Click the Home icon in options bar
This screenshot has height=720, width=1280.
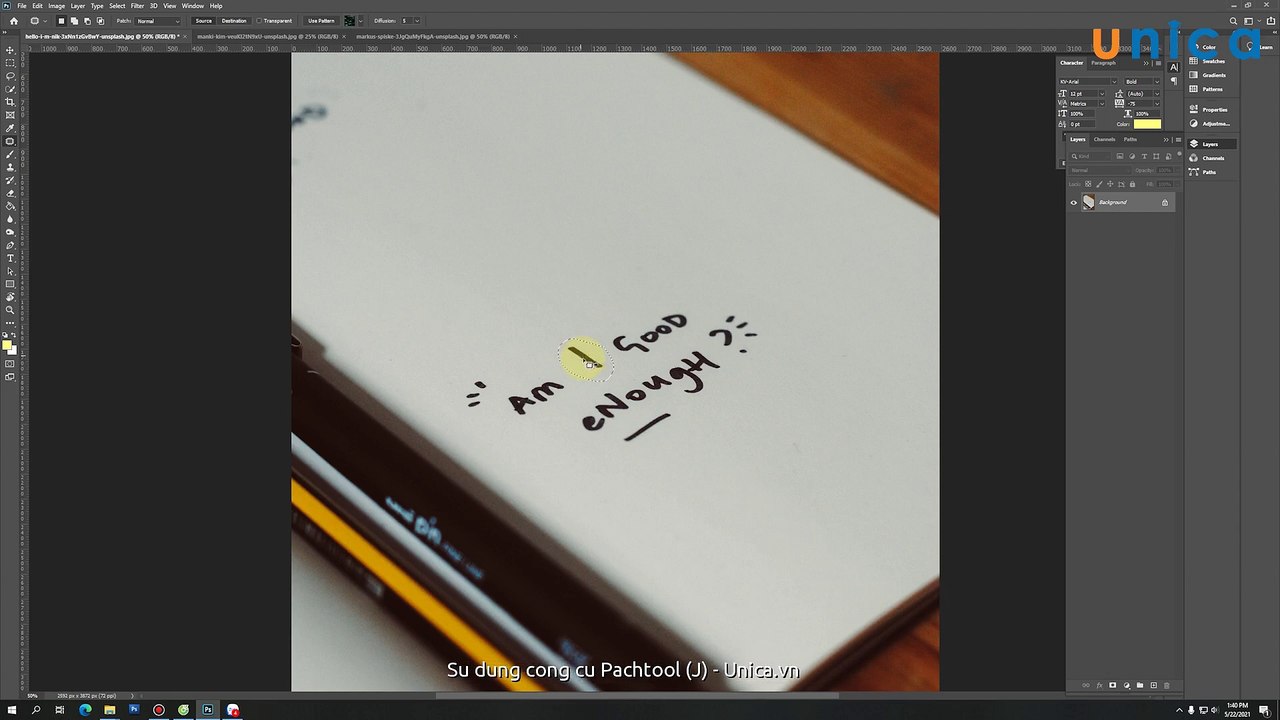(14, 21)
